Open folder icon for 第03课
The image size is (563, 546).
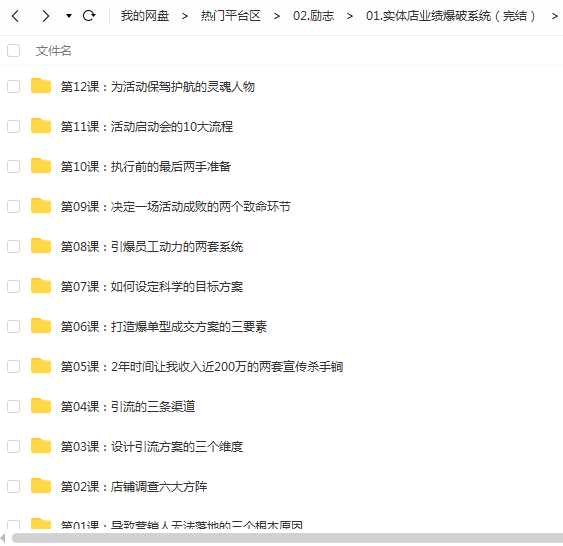(x=41, y=446)
